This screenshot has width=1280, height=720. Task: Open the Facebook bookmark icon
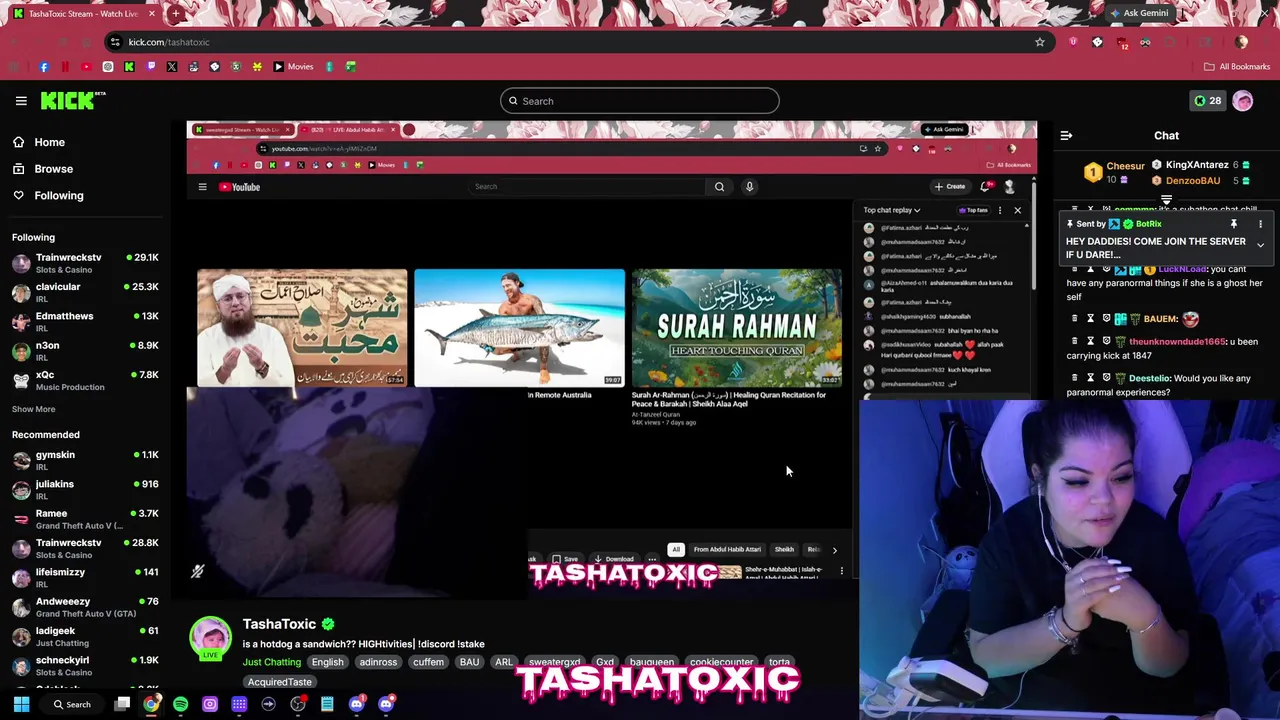tap(44, 67)
